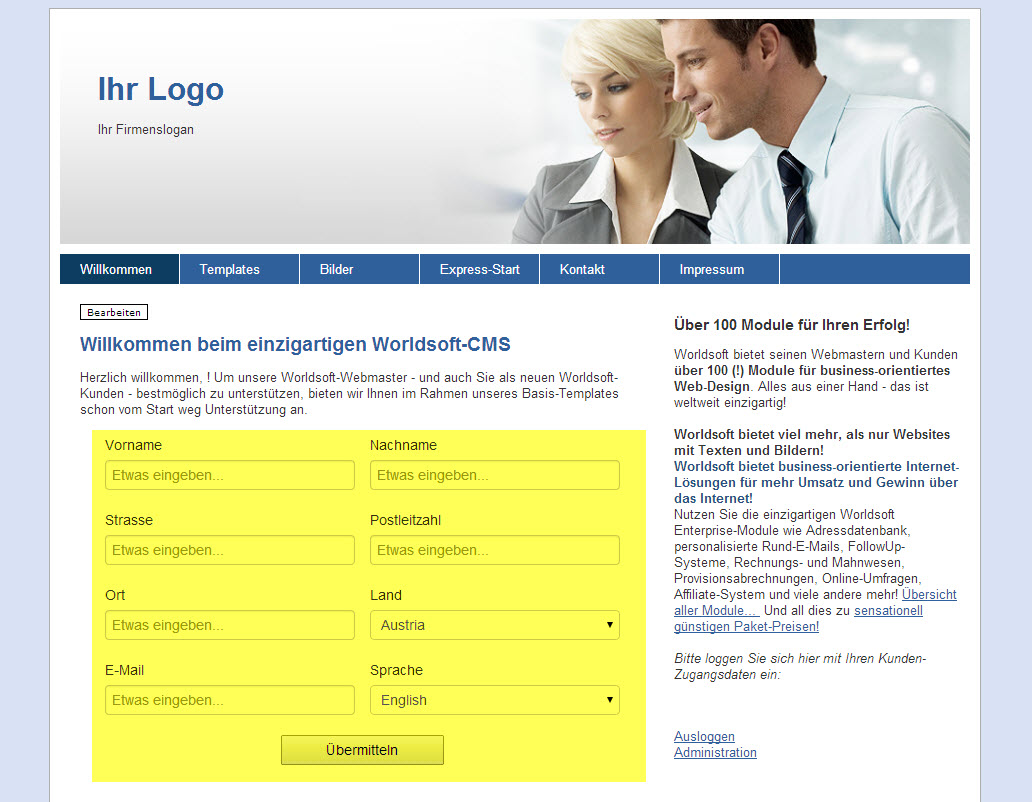The image size is (1032, 802).
Task: Follow the Übersicht aller Module link
Action: [929, 595]
